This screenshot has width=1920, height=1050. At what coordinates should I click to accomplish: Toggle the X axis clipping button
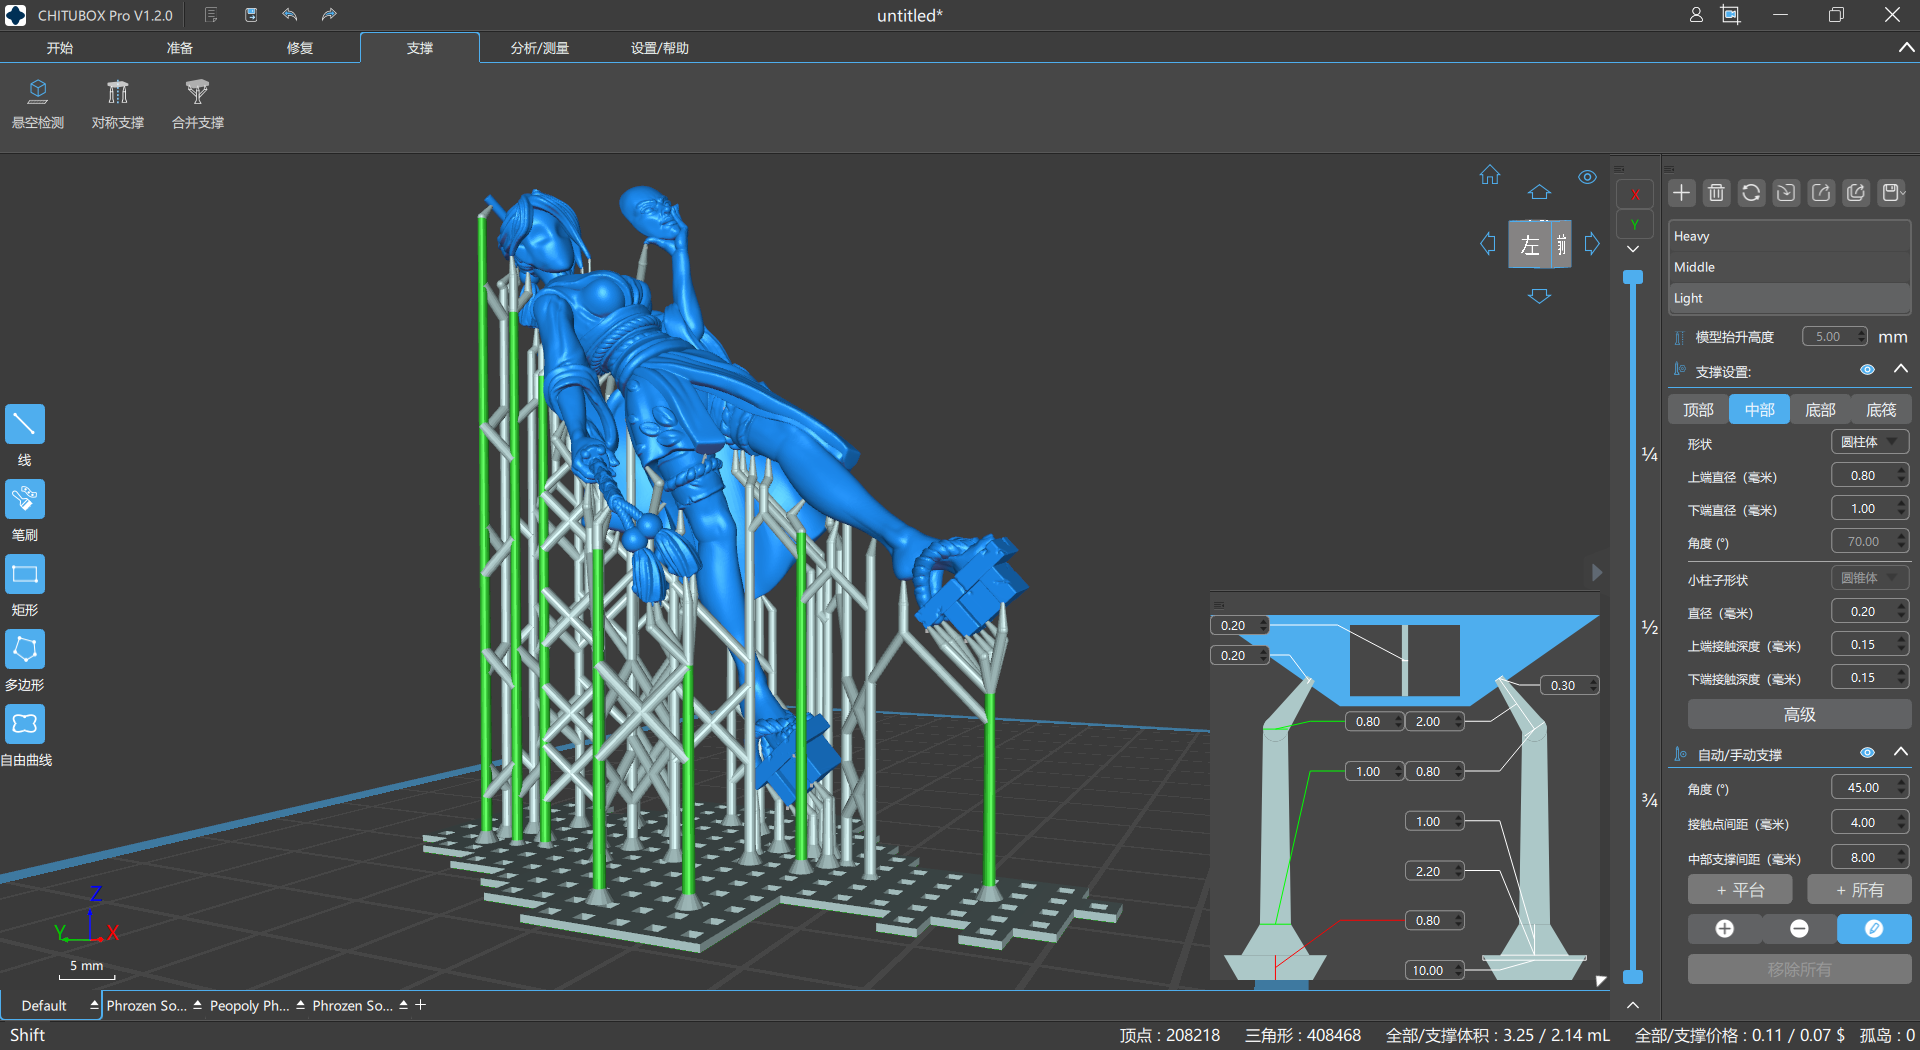(1634, 195)
